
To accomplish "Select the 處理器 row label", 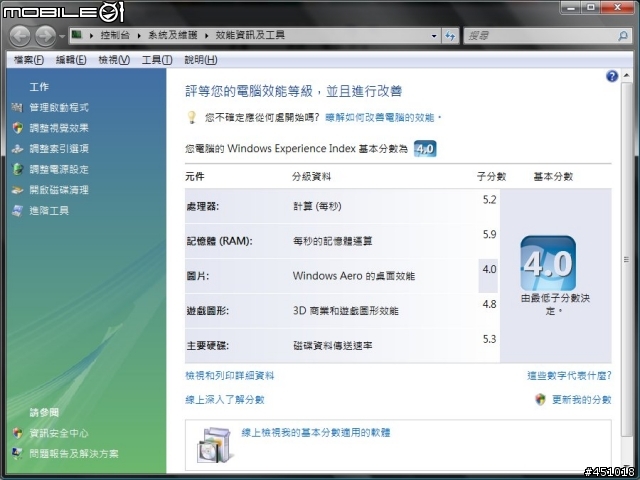I will 203,207.
